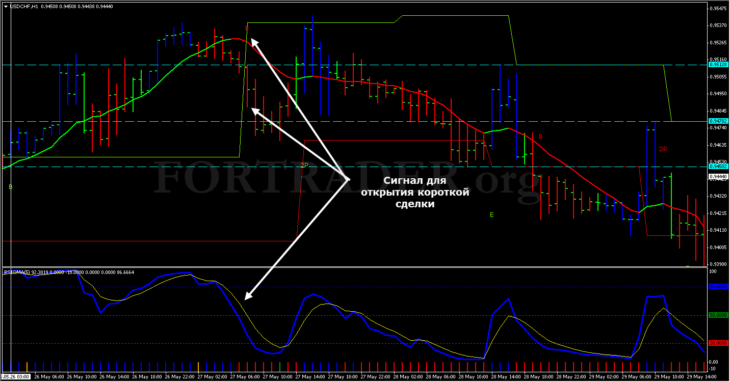Click the lowest cyan level price tag
This screenshot has width=730, height=382.
click(718, 166)
